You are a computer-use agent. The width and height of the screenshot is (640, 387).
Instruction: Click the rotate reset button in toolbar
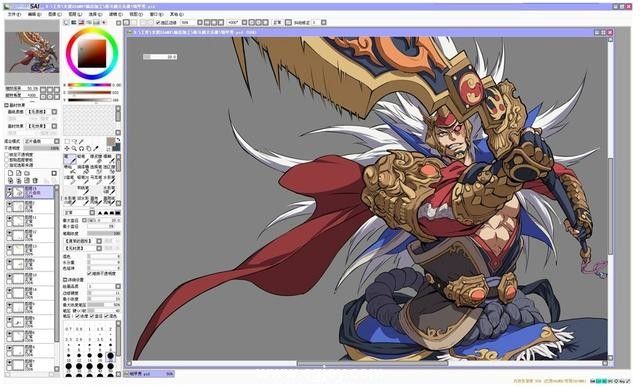266,22
